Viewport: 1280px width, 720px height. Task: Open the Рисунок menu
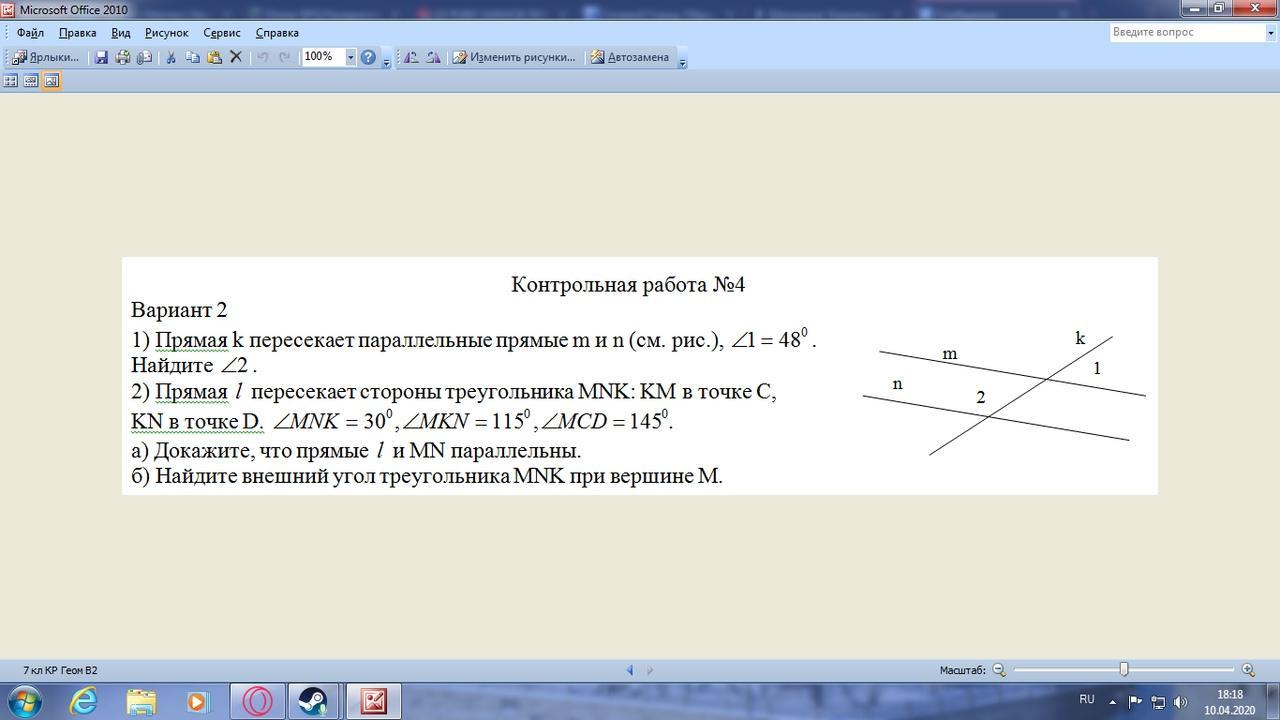166,33
